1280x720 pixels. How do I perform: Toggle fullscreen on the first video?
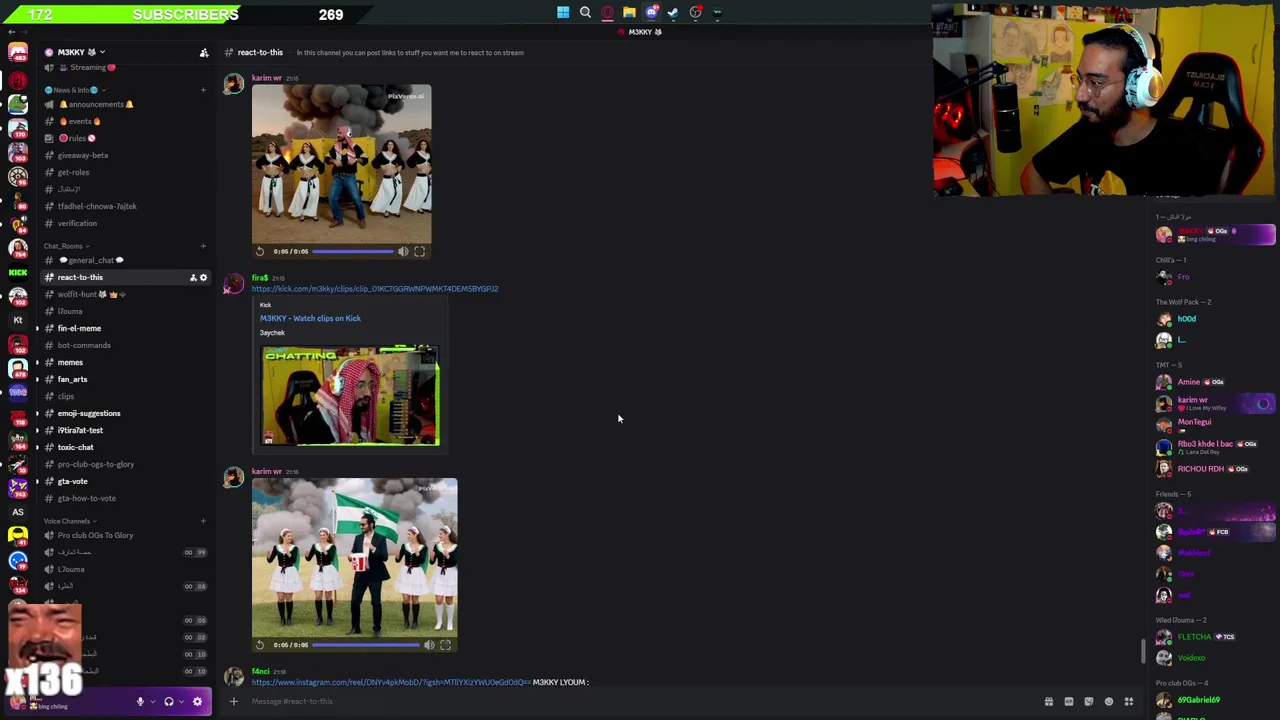[x=419, y=251]
